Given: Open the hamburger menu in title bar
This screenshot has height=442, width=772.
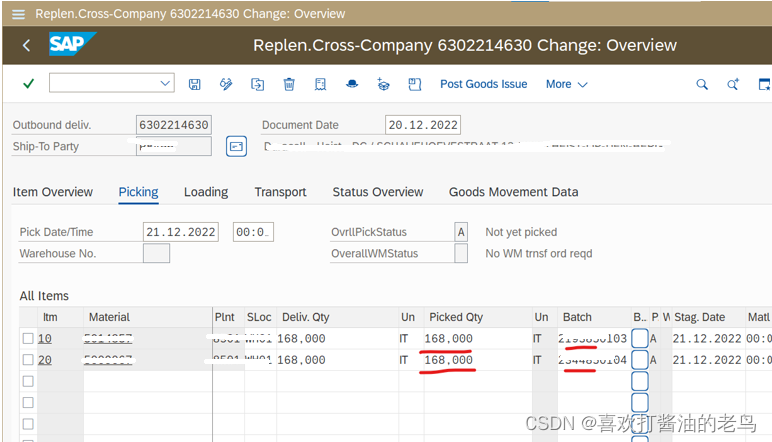Looking at the screenshot, I should [x=18, y=14].
